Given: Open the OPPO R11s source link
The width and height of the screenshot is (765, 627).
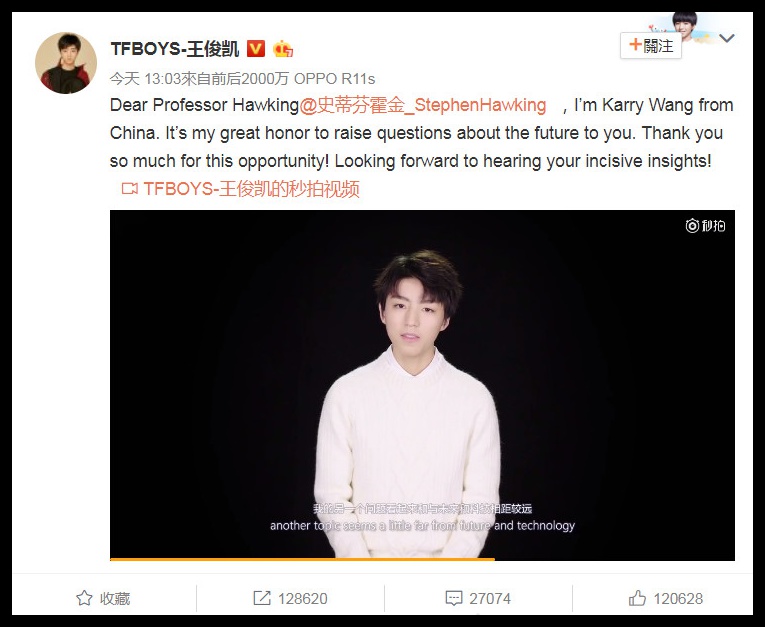Looking at the screenshot, I should point(334,79).
